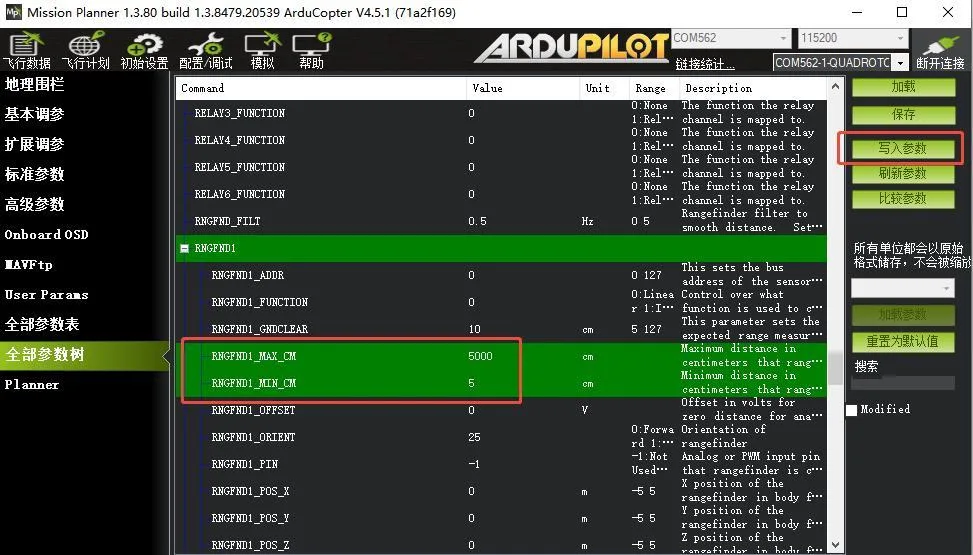
Task: Click the scrollbar down arrow
Action: pos(835,545)
